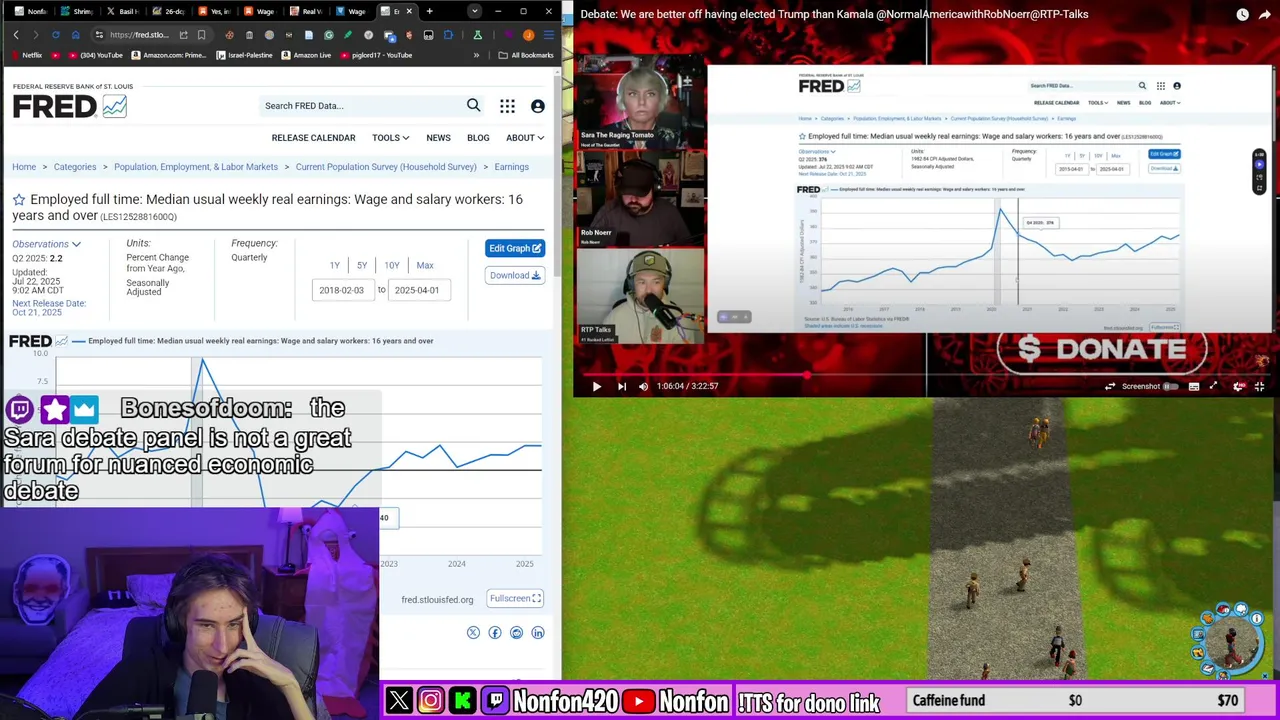Click the Fullscreen chart button
The width and height of the screenshot is (1280, 720).
tap(515, 599)
